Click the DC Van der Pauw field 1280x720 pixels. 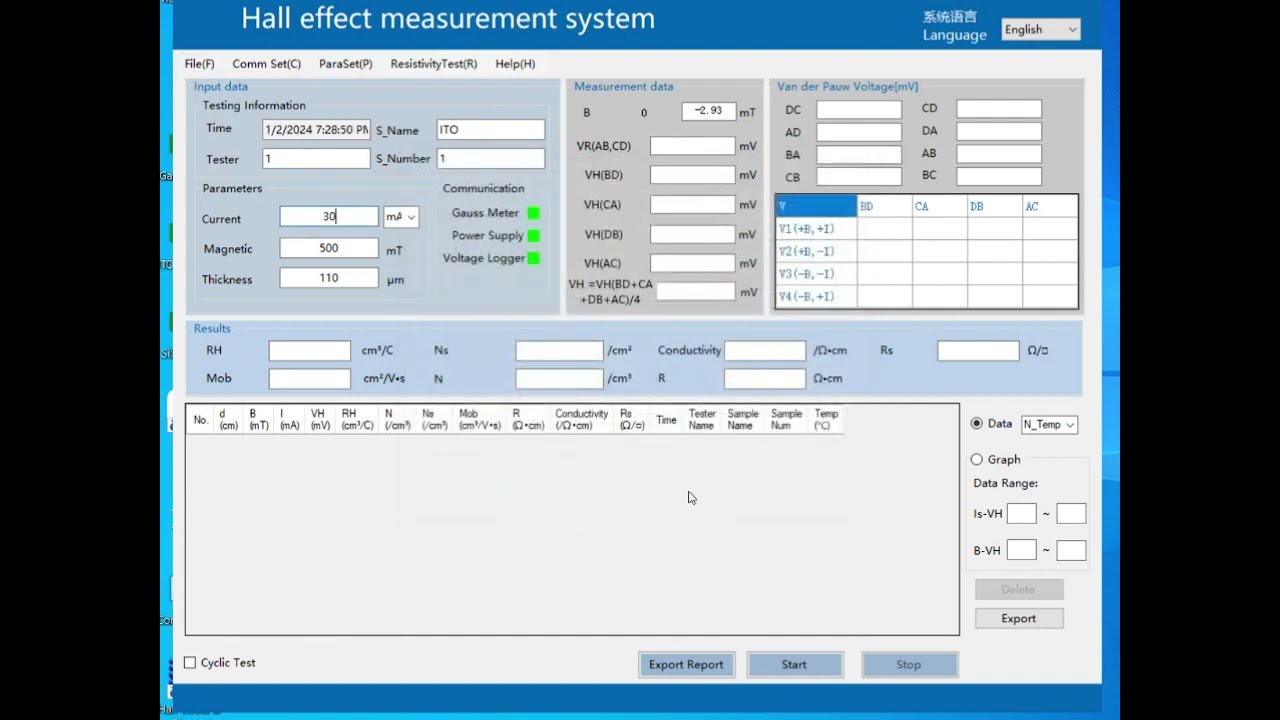(859, 110)
